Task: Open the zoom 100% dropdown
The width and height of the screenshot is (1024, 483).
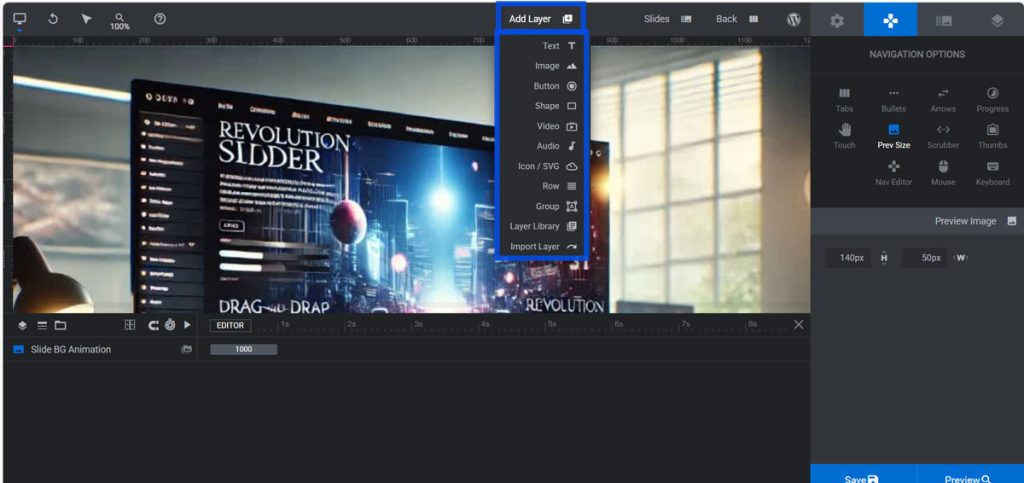Action: [120, 21]
